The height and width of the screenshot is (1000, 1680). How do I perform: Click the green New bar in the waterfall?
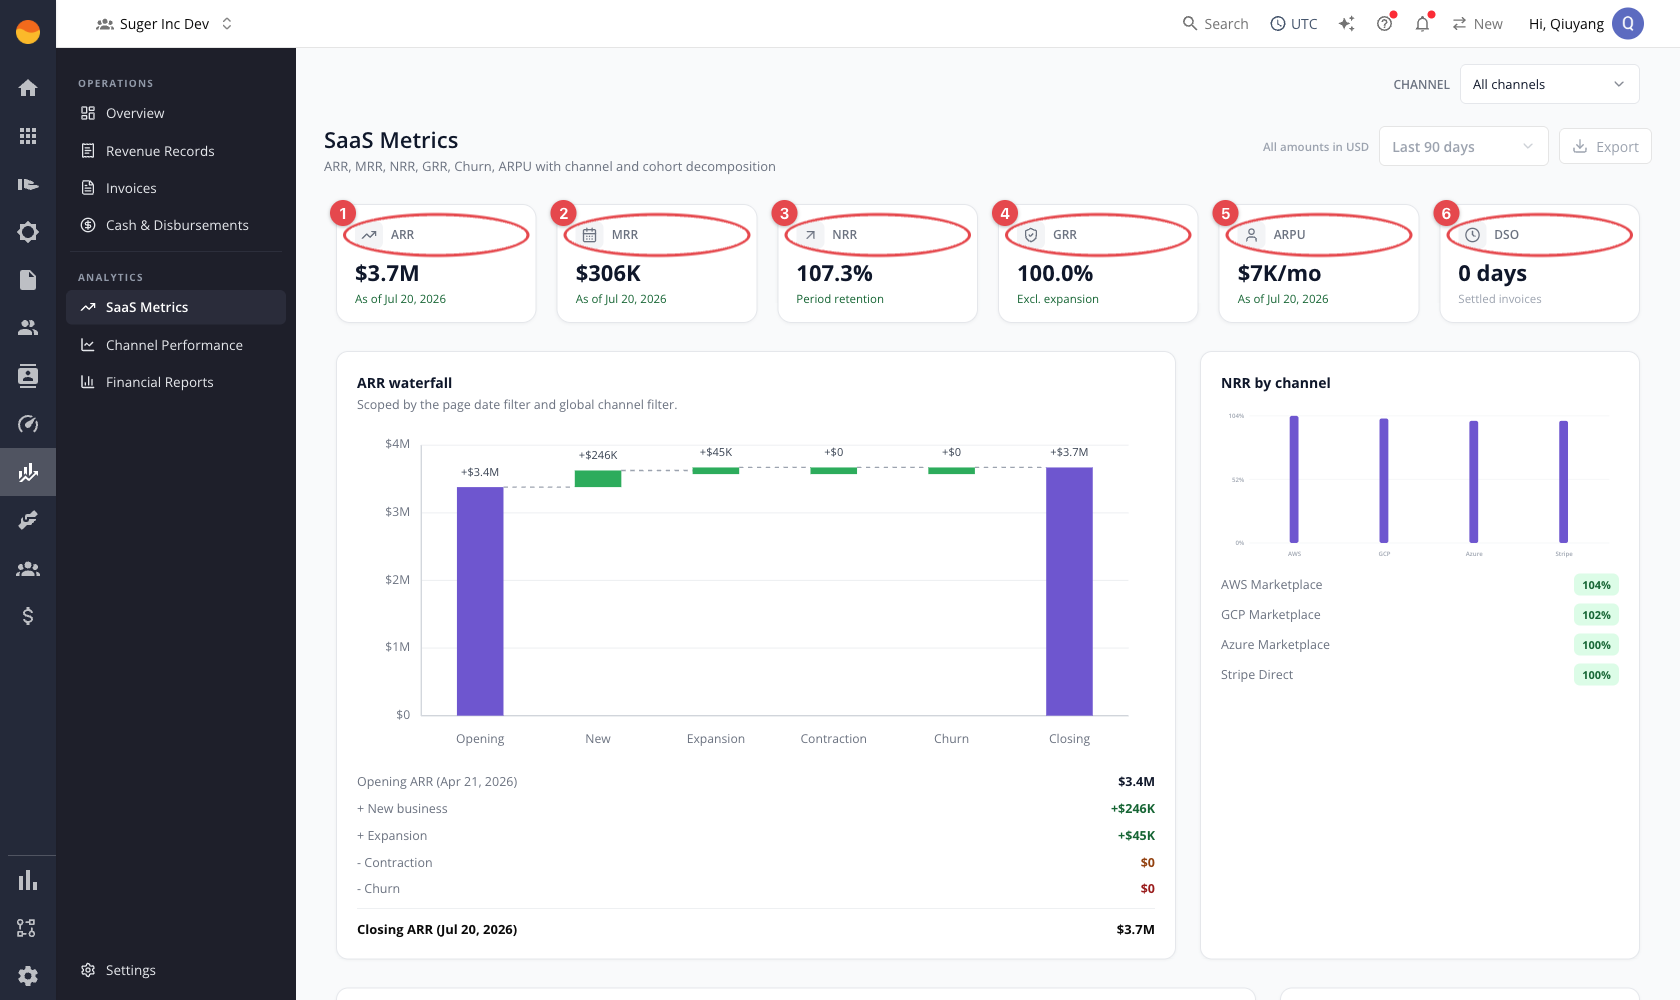click(x=598, y=479)
